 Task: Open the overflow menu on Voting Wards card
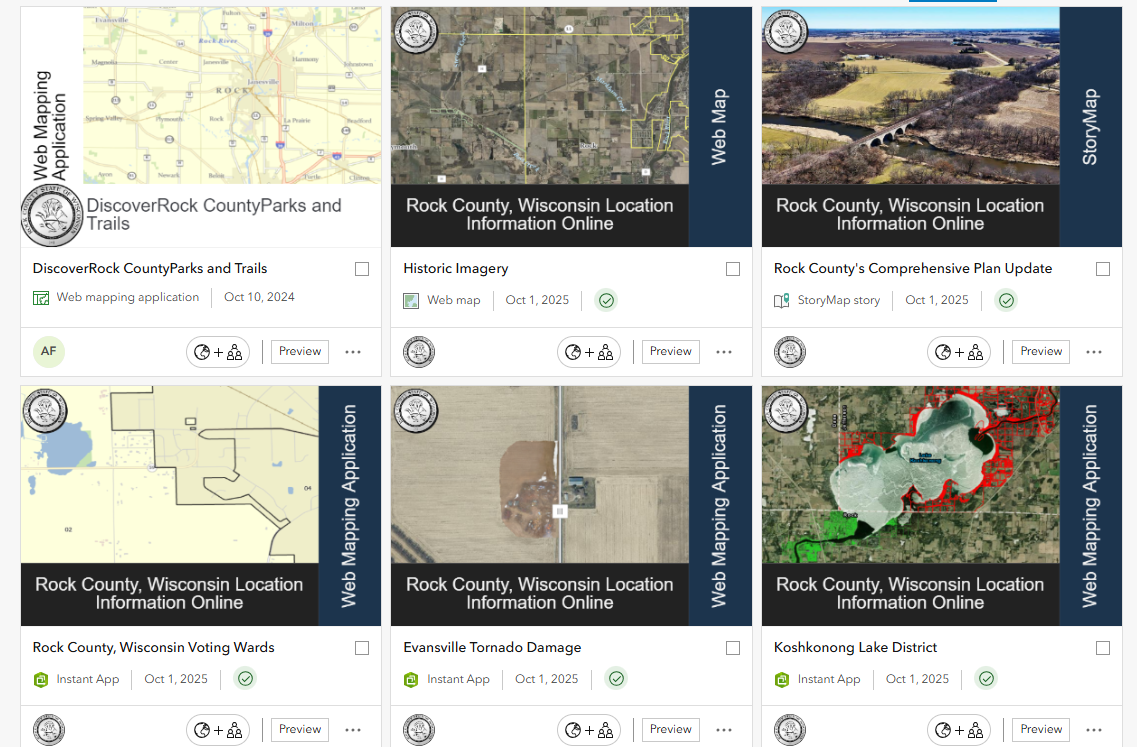[352, 729]
